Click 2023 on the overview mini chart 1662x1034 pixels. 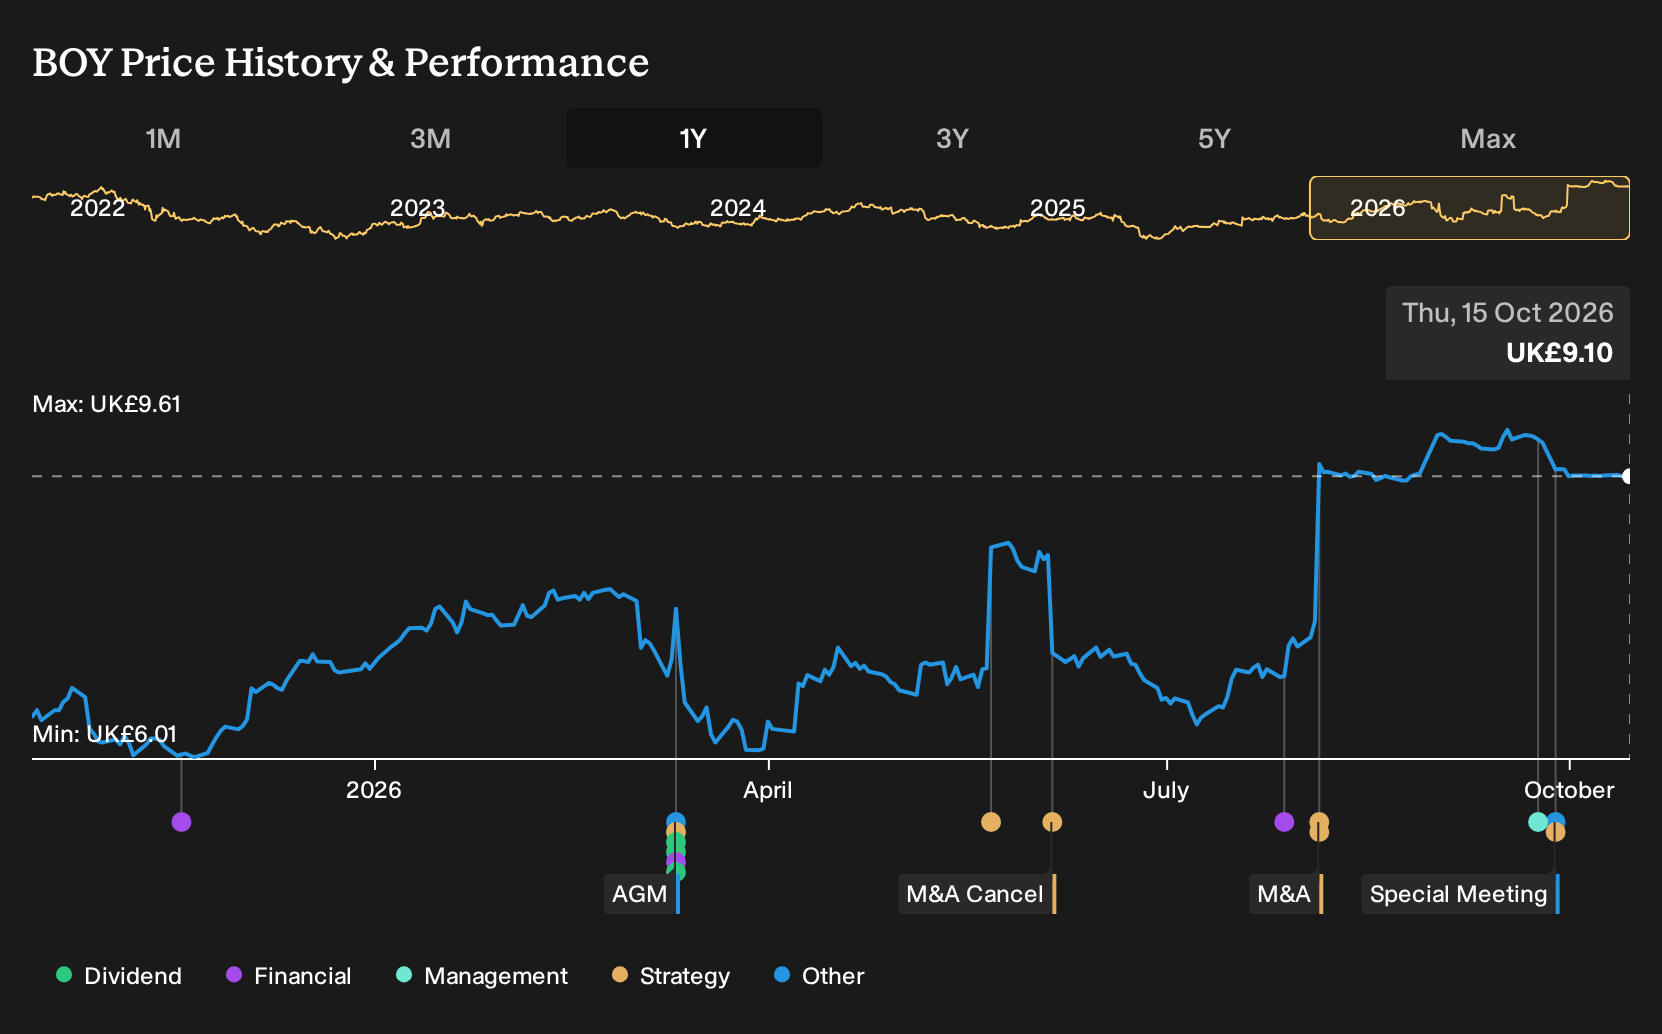[417, 208]
